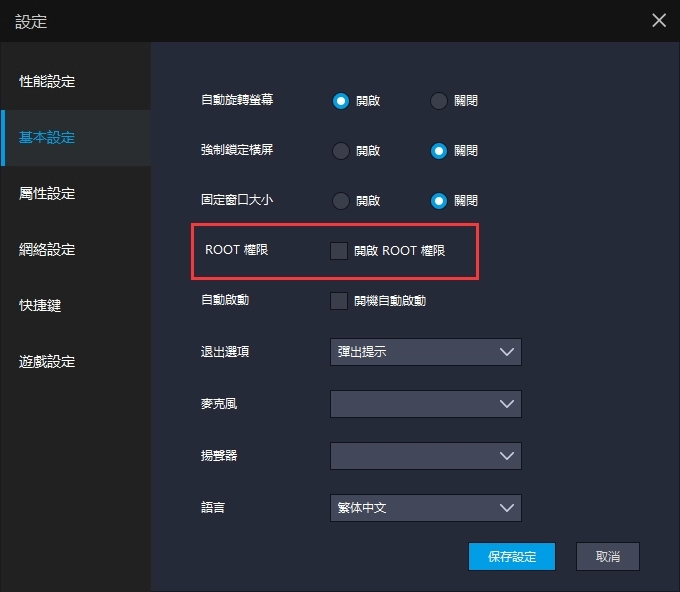This screenshot has width=680, height=592.
Task: Open the 語言 dropdown showing 繁体中文
Action: (x=425, y=508)
